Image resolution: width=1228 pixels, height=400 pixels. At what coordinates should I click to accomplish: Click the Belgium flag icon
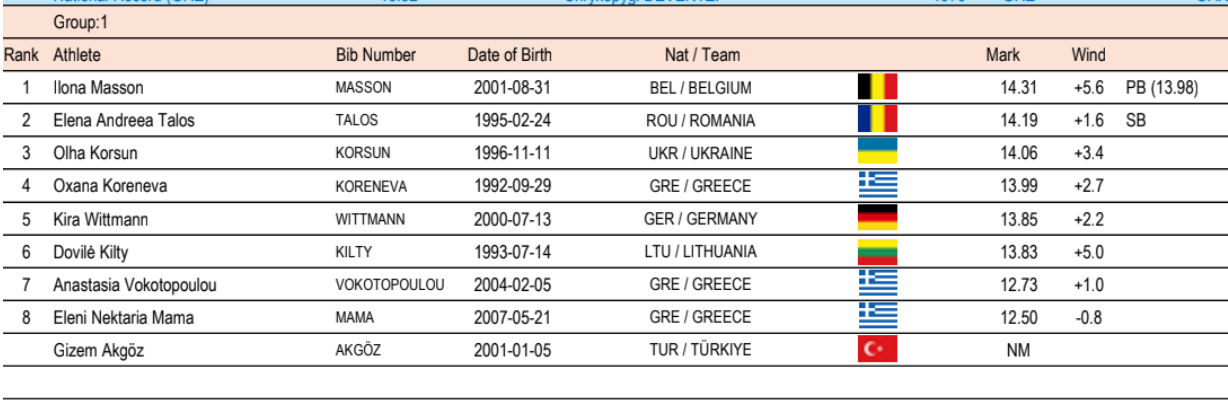click(x=877, y=87)
